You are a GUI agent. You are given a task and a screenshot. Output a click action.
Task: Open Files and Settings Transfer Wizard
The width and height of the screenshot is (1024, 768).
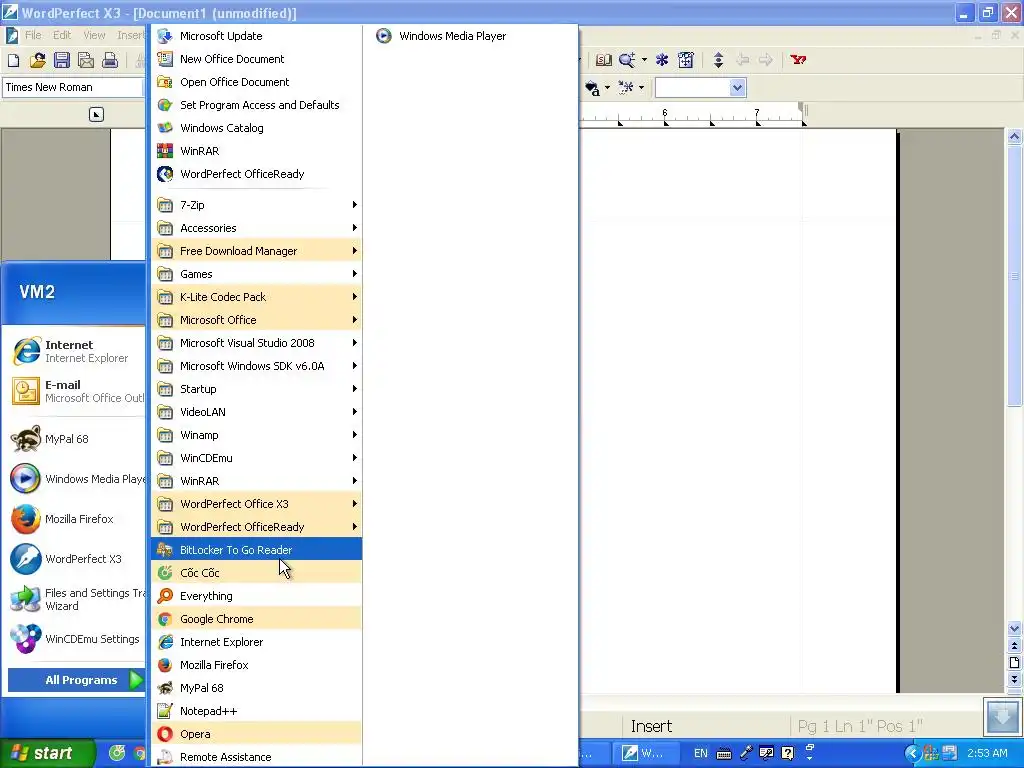[76, 599]
